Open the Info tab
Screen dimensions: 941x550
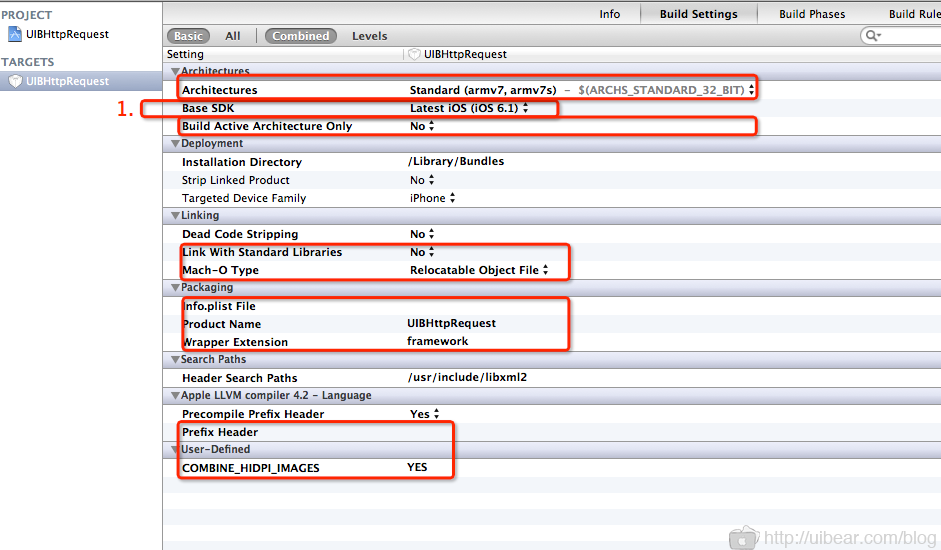pos(609,14)
